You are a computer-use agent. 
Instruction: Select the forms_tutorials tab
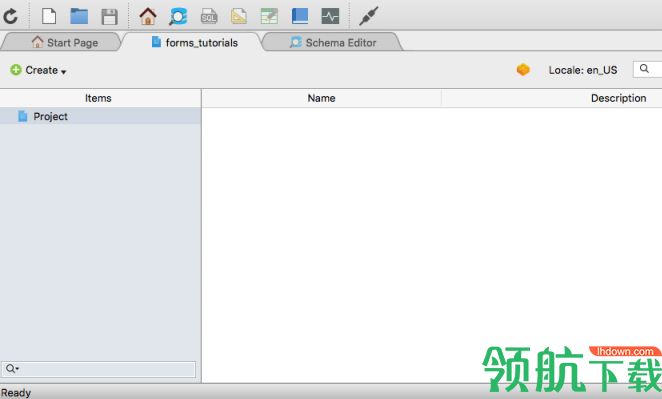click(195, 42)
